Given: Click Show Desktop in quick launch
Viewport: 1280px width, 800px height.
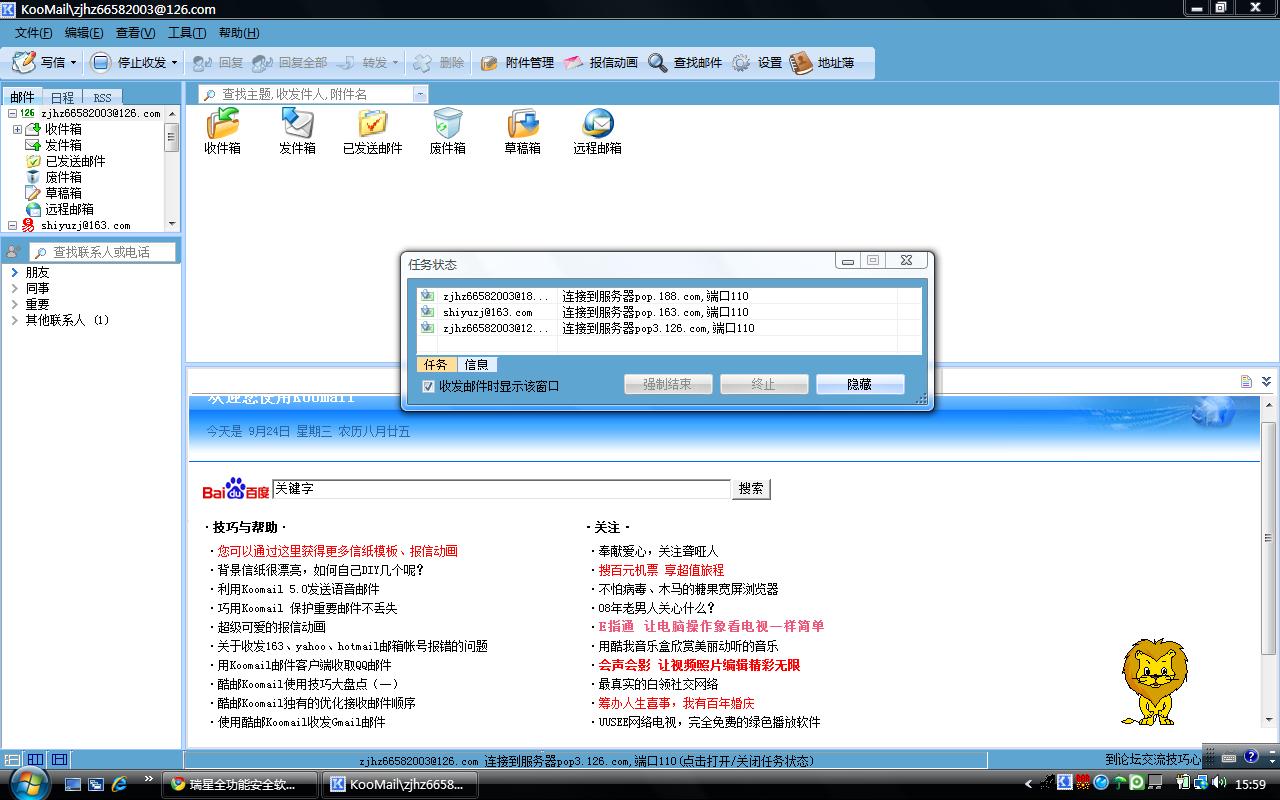Looking at the screenshot, I should point(73,785).
